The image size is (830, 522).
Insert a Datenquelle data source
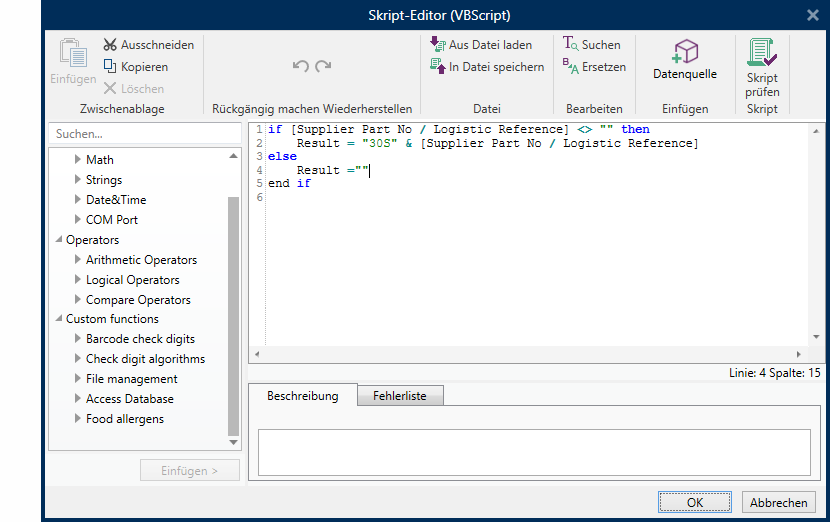685,59
